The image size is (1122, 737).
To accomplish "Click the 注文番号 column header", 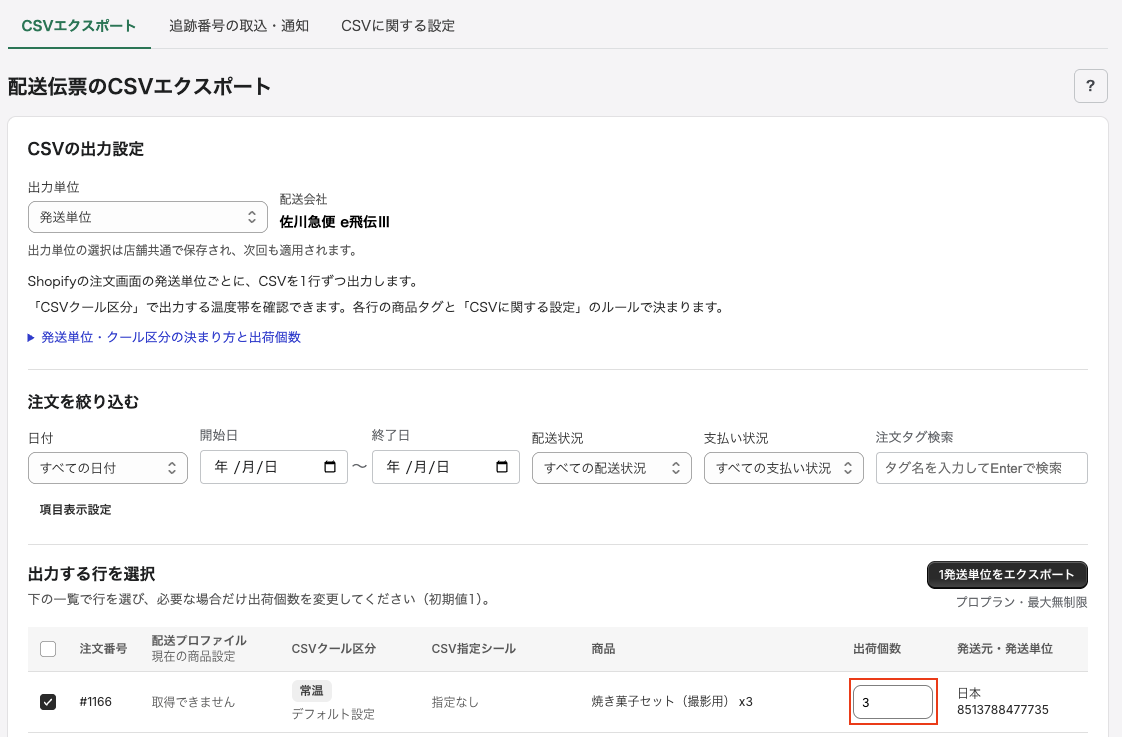I will [103, 648].
